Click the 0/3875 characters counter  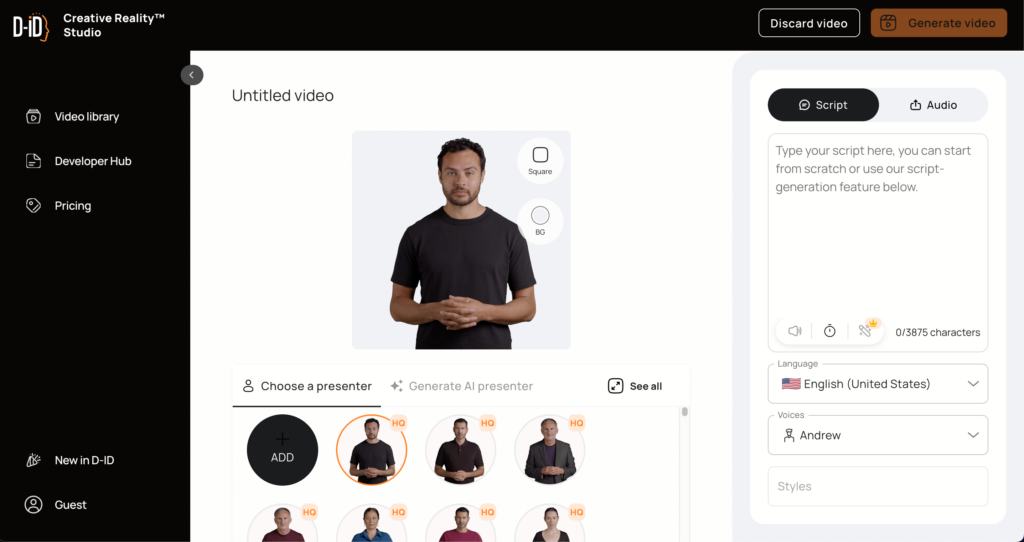coord(937,332)
